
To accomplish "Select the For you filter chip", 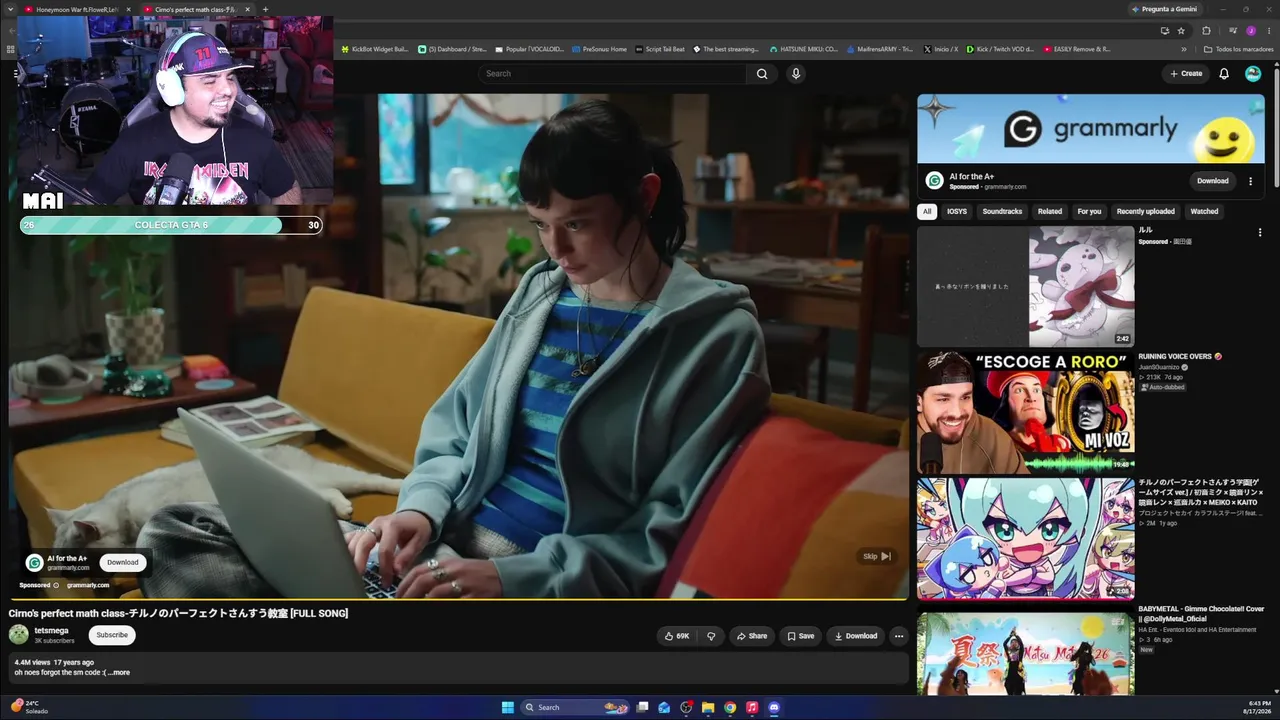I will [x=1089, y=211].
